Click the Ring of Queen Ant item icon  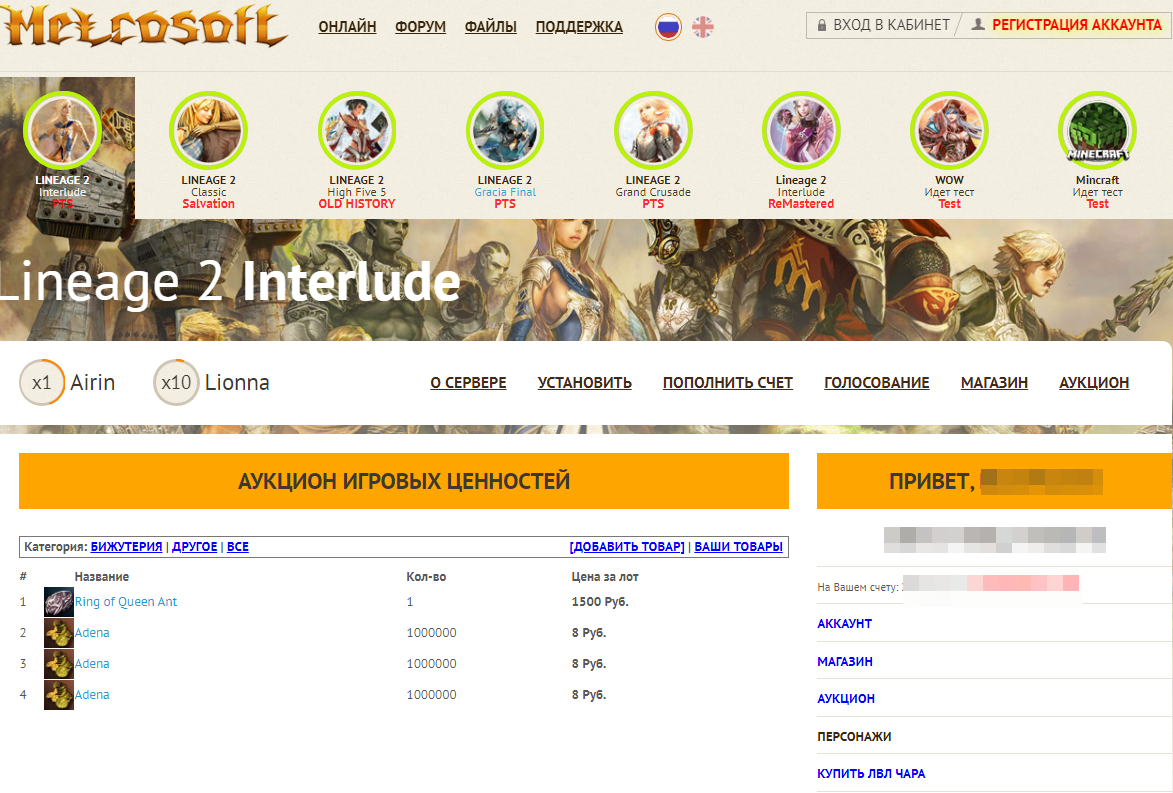59,602
